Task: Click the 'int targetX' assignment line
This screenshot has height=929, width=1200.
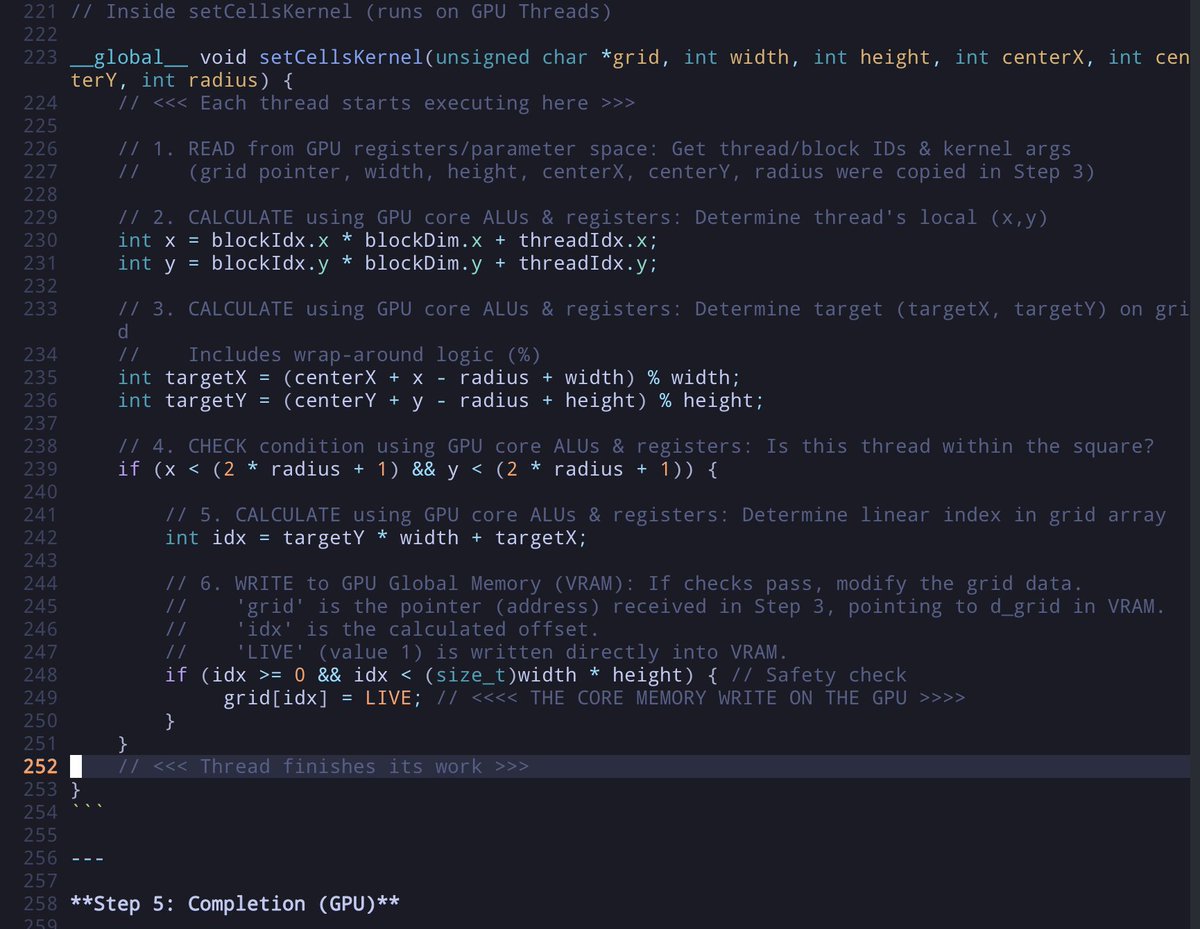Action: (x=429, y=378)
